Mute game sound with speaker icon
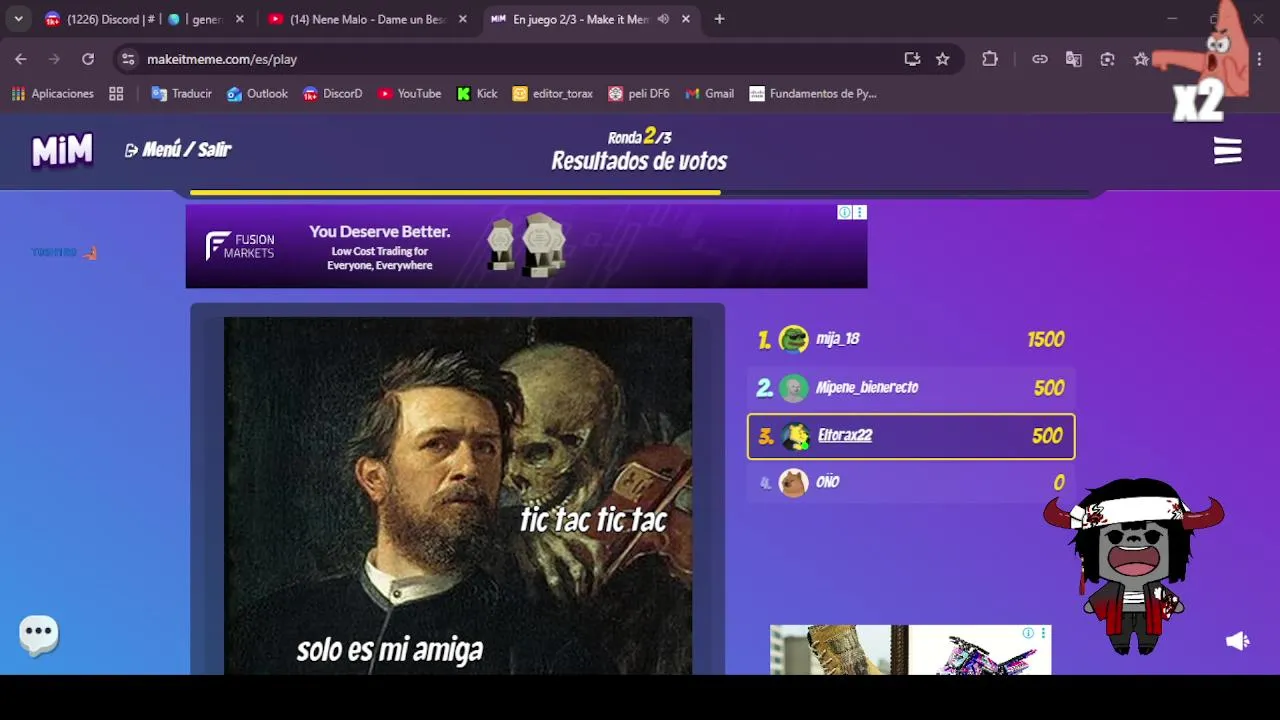The image size is (1280, 720). click(1238, 641)
